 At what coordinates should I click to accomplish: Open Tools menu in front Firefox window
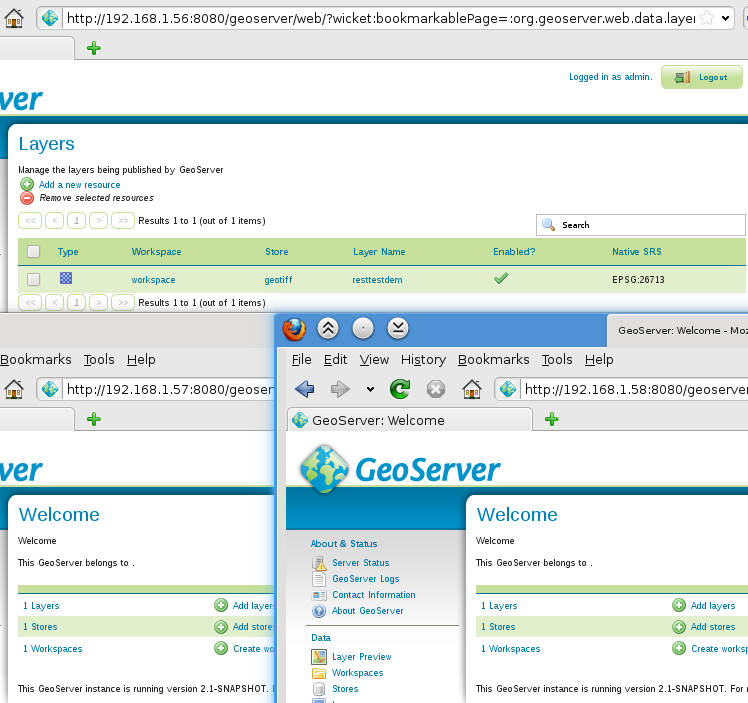[557, 360]
